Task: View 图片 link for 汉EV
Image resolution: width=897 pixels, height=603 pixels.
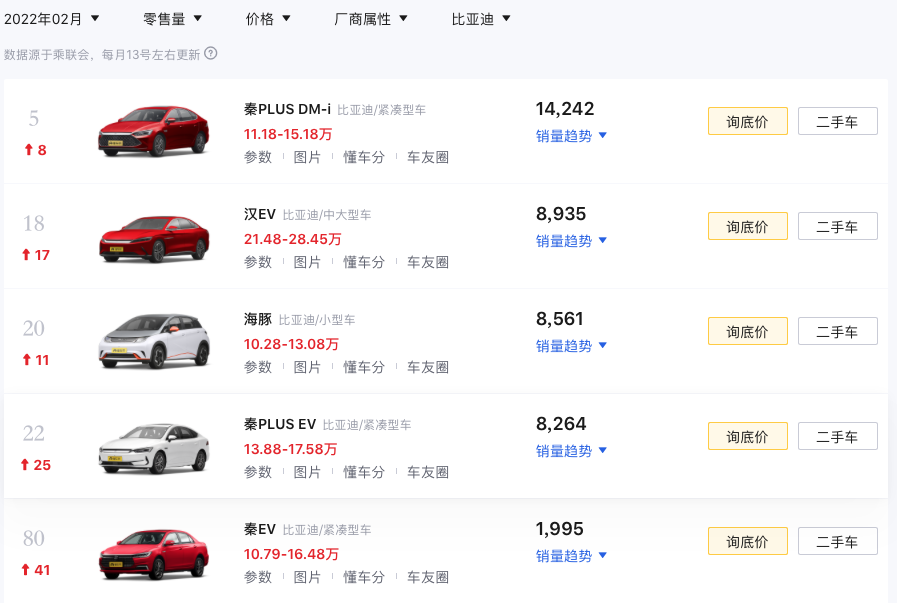Action: pyautogui.click(x=307, y=262)
